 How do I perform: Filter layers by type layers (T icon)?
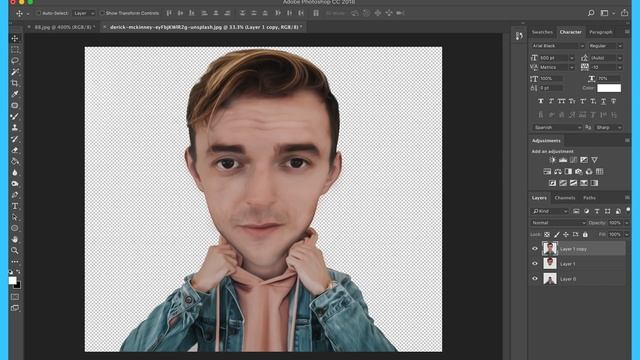597,211
